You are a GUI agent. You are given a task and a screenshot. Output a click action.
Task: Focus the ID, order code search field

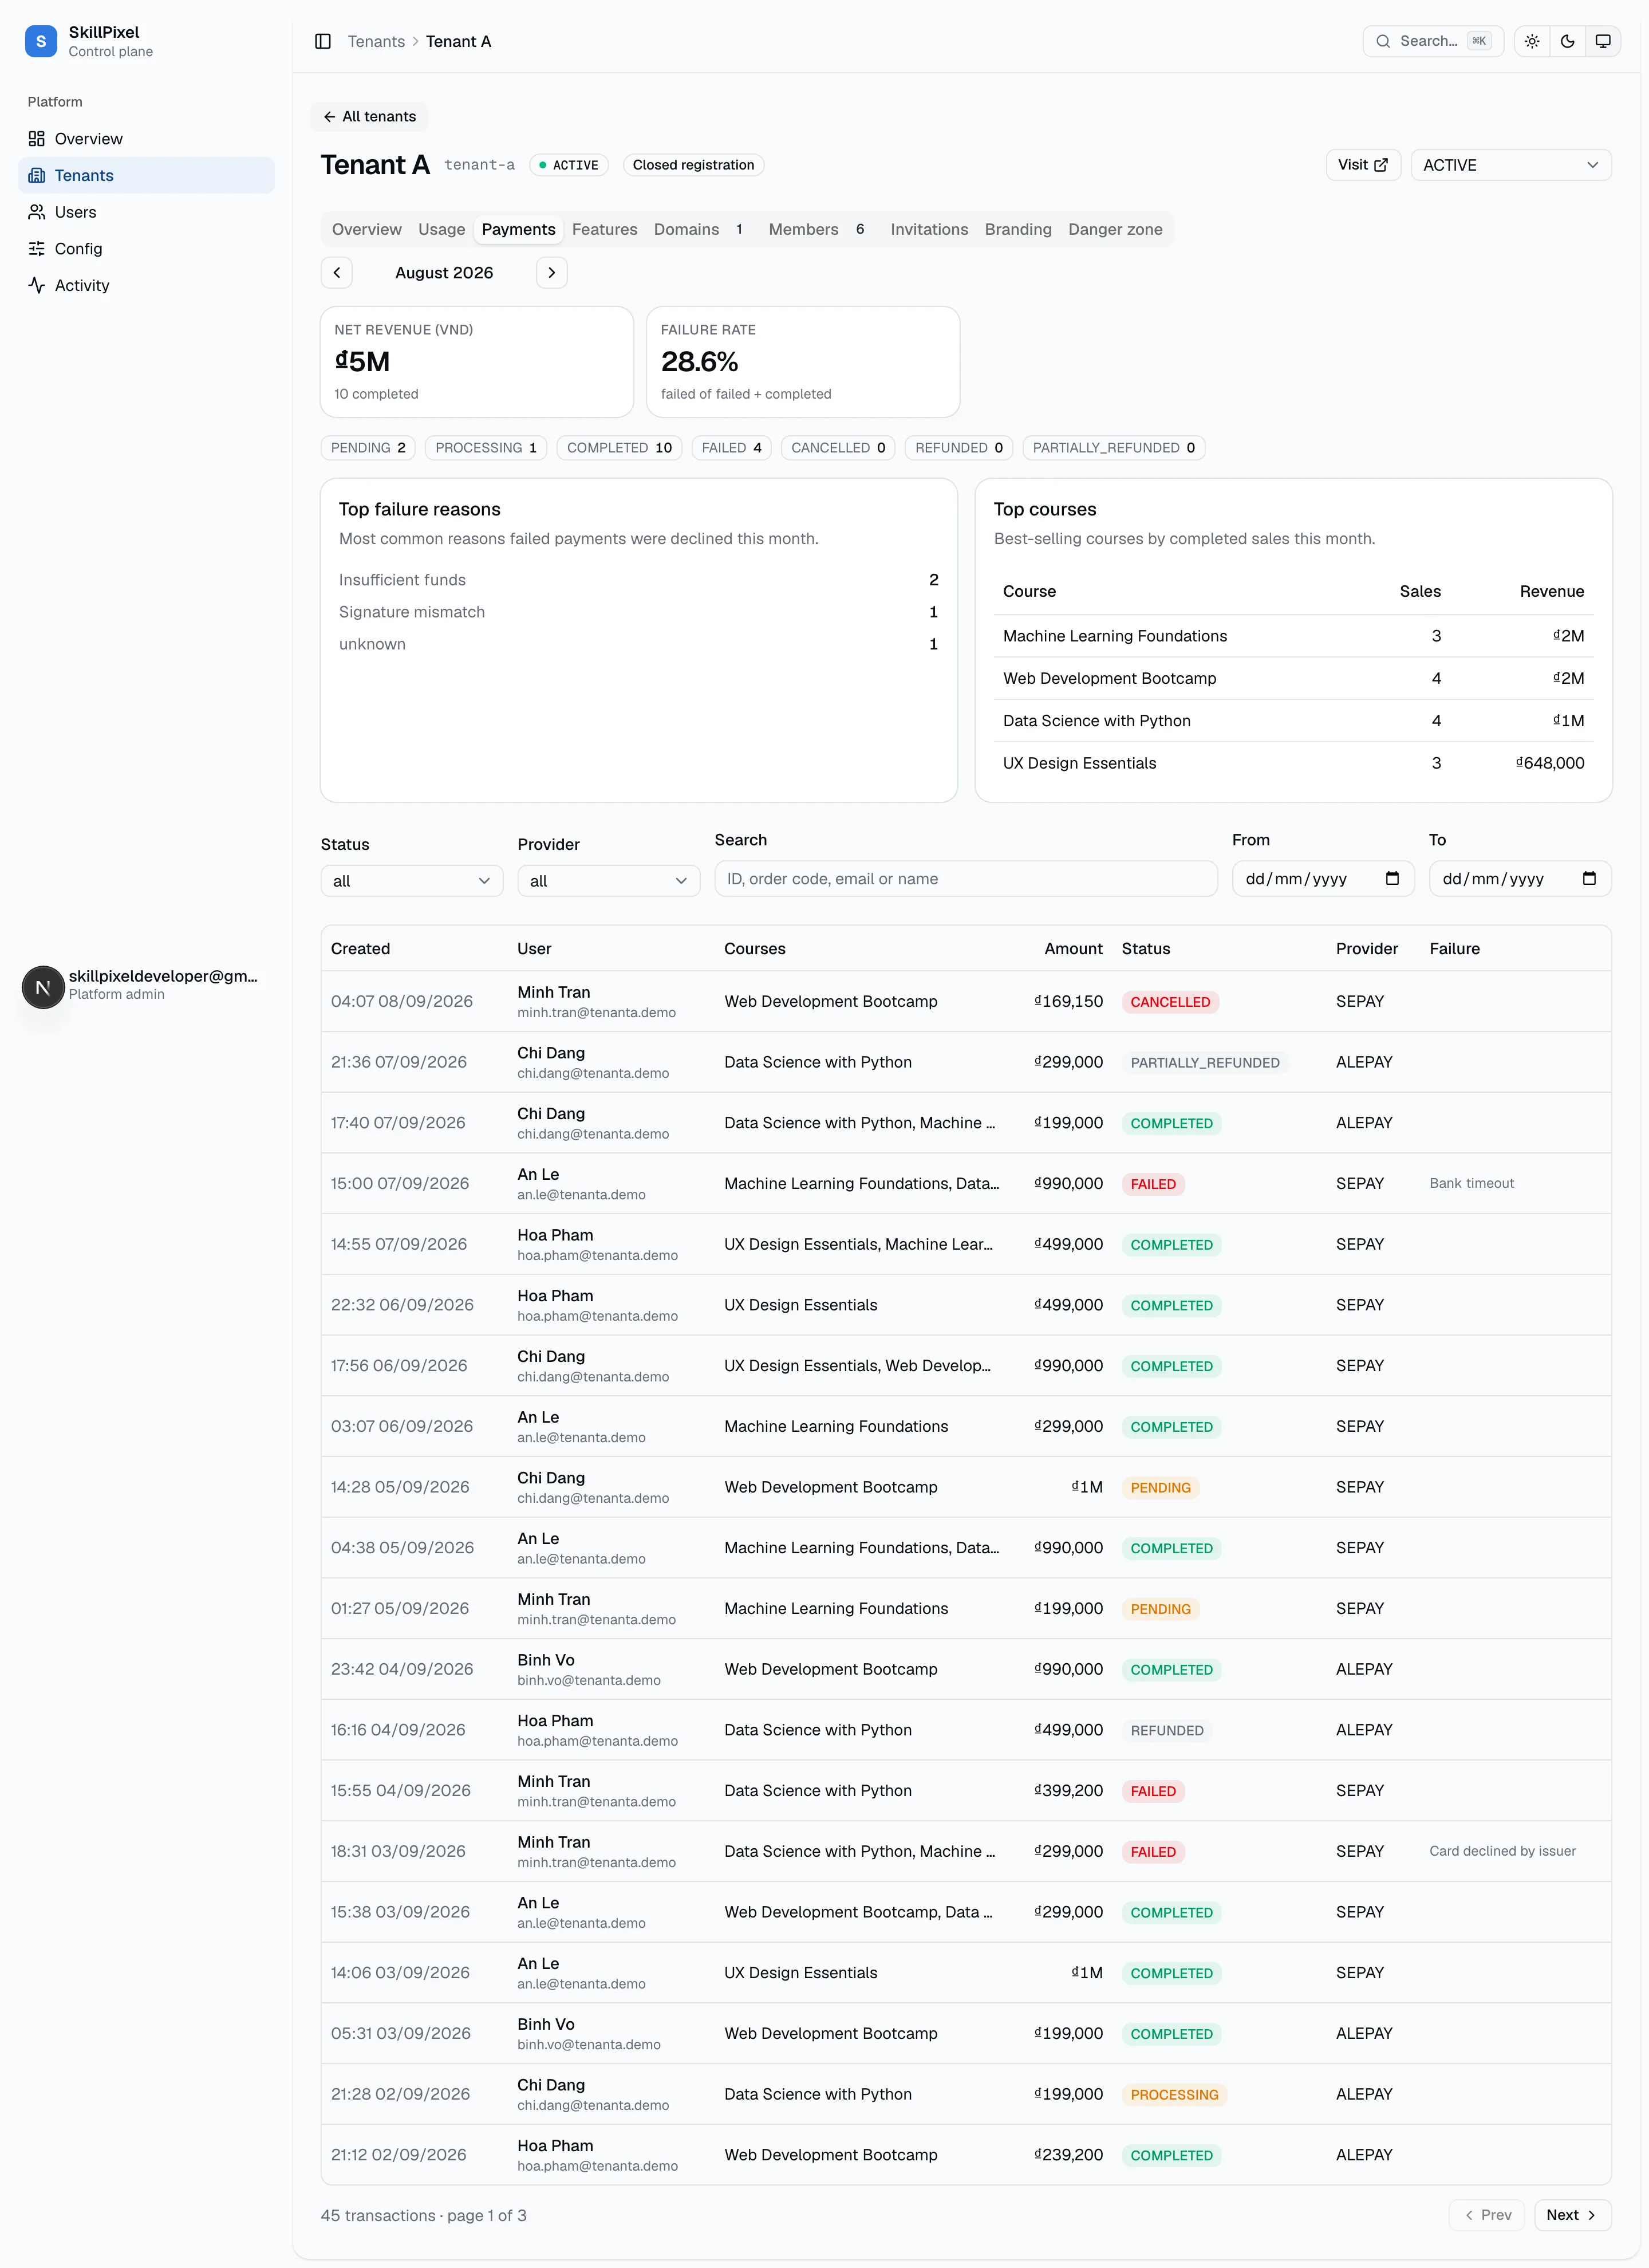click(966, 879)
